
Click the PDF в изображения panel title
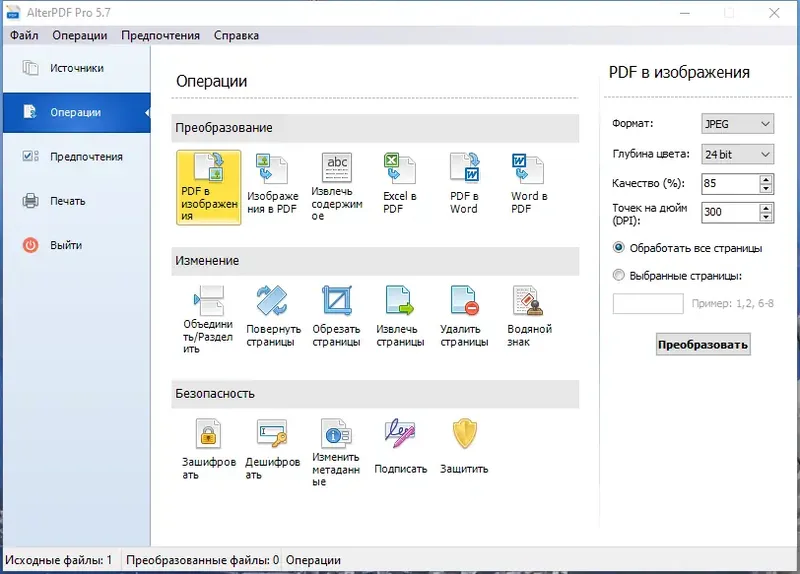[679, 72]
